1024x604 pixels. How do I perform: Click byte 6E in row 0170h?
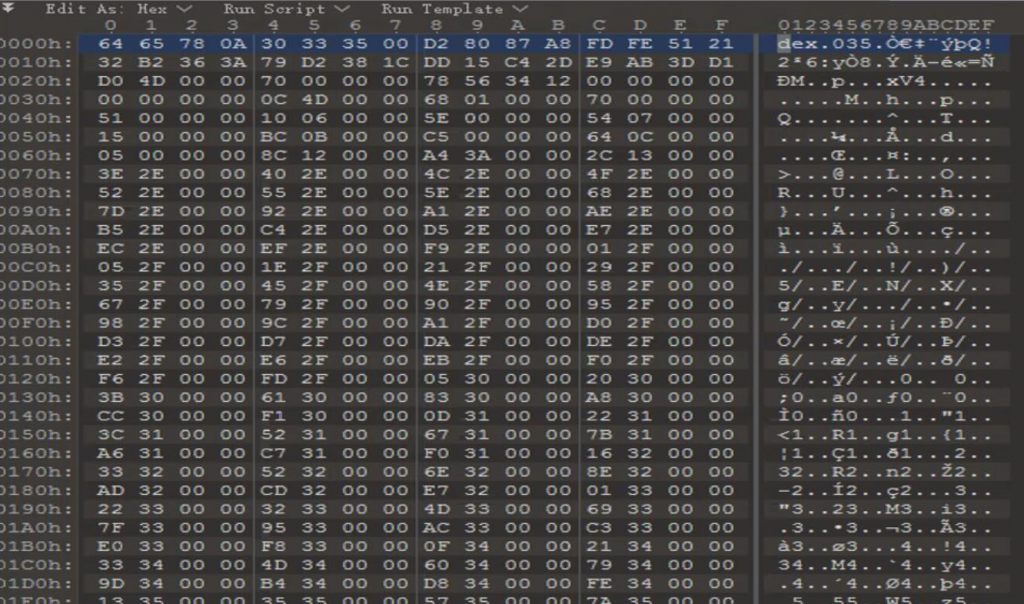tap(436, 471)
